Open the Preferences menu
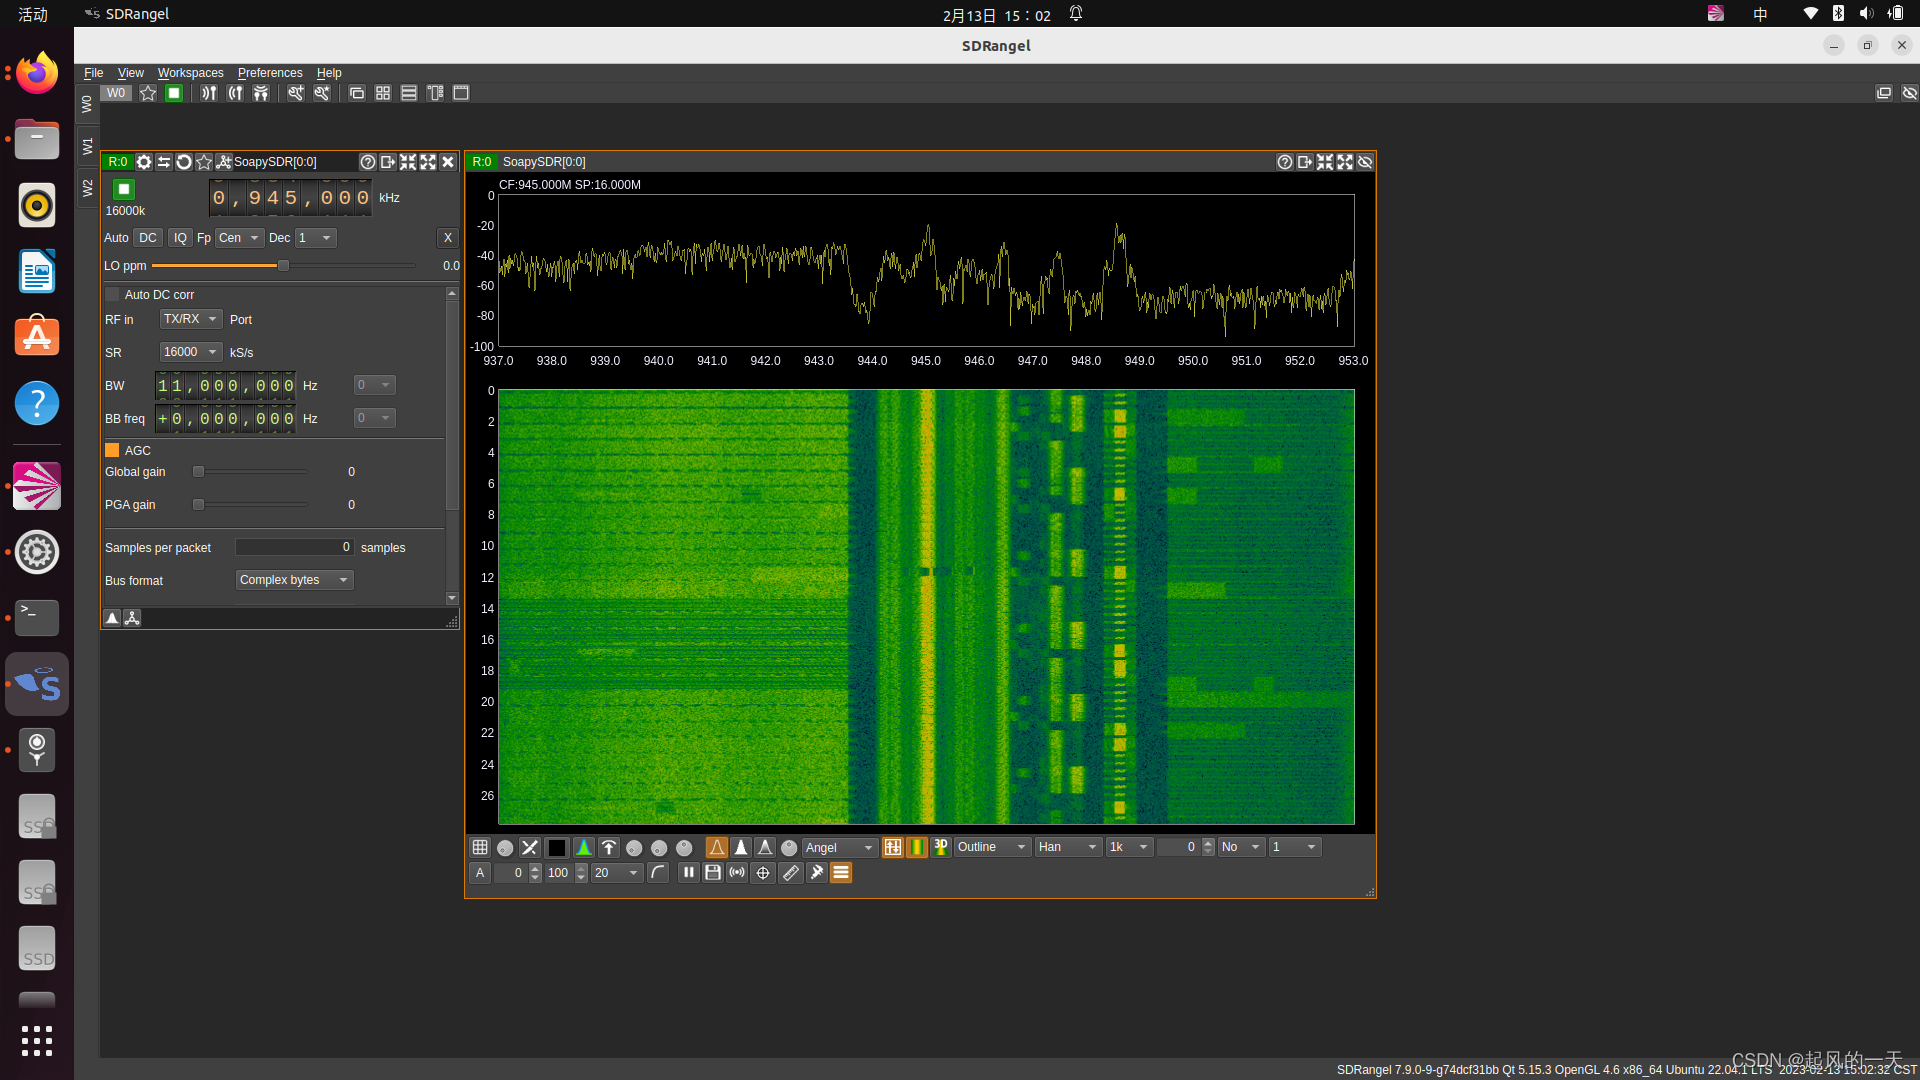1920x1080 pixels. point(270,73)
